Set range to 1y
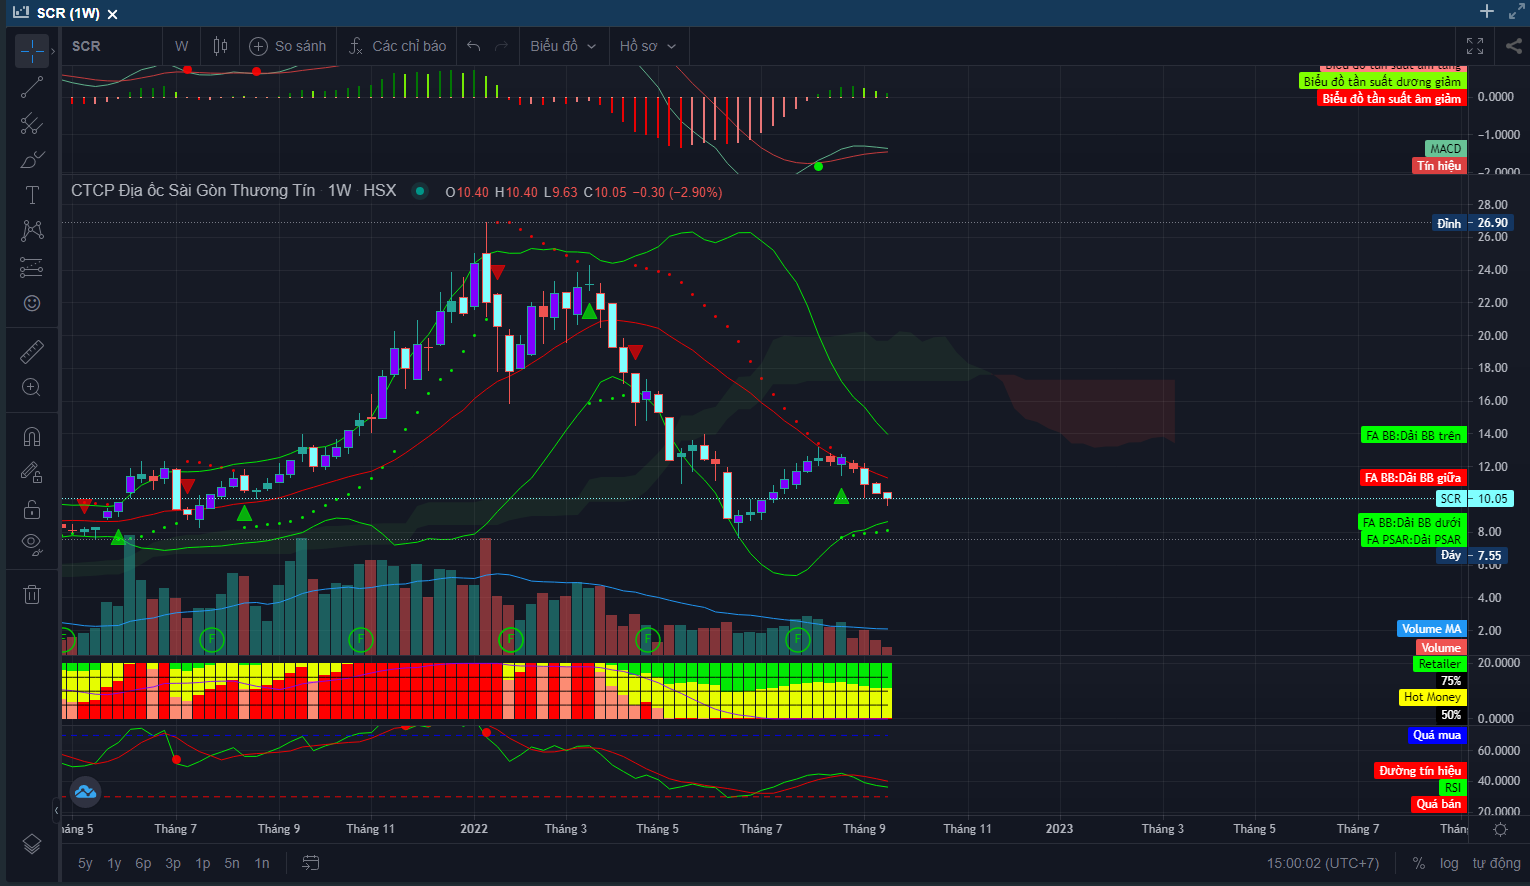 point(114,863)
